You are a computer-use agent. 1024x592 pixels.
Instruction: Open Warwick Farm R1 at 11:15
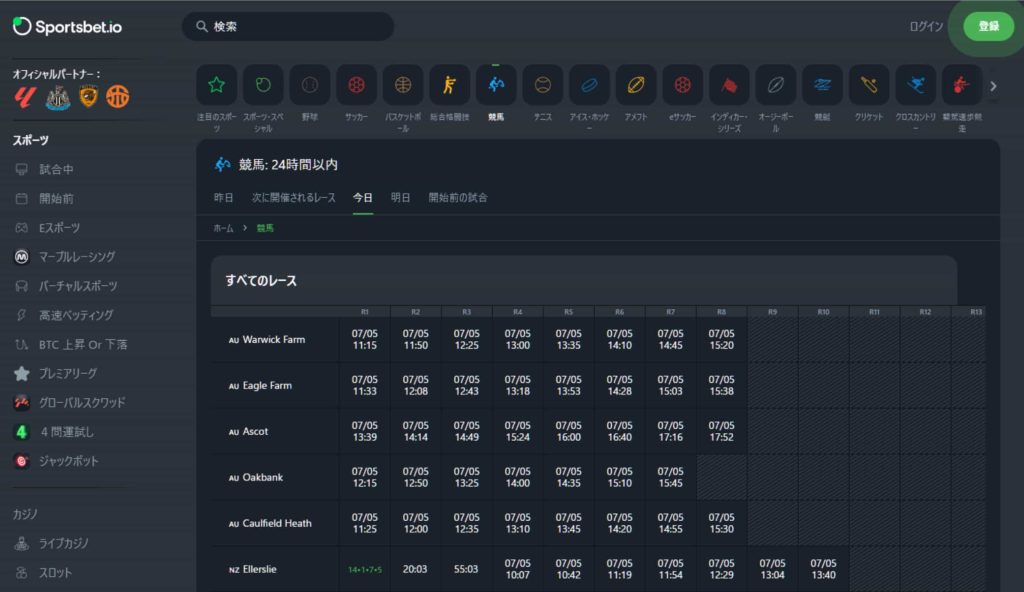pyautogui.click(x=364, y=340)
